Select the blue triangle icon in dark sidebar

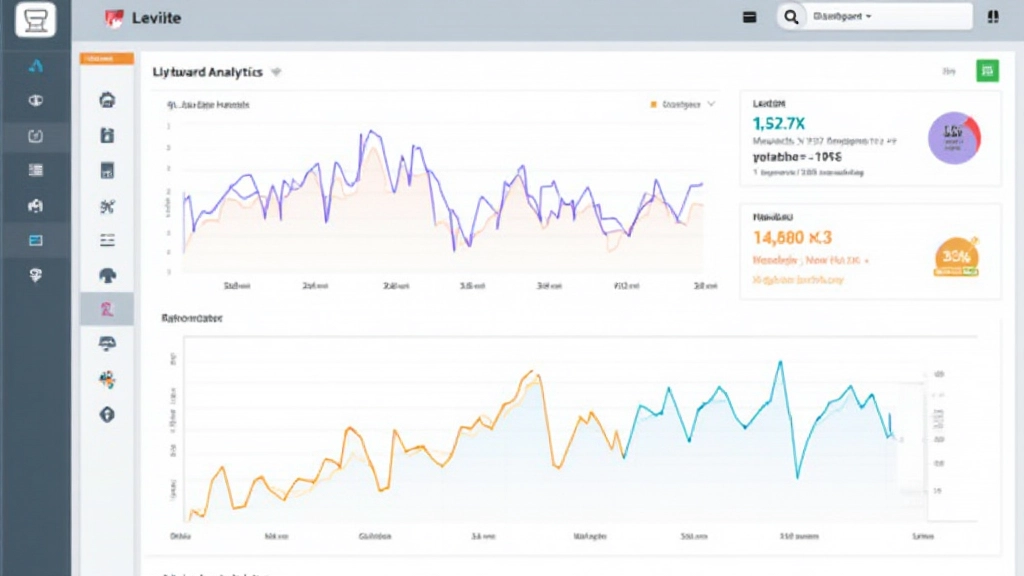(x=36, y=66)
